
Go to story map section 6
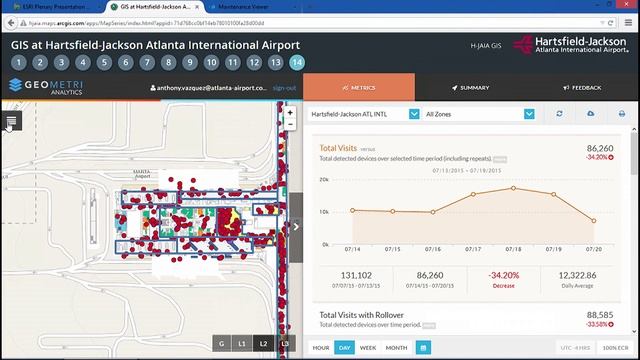126,62
